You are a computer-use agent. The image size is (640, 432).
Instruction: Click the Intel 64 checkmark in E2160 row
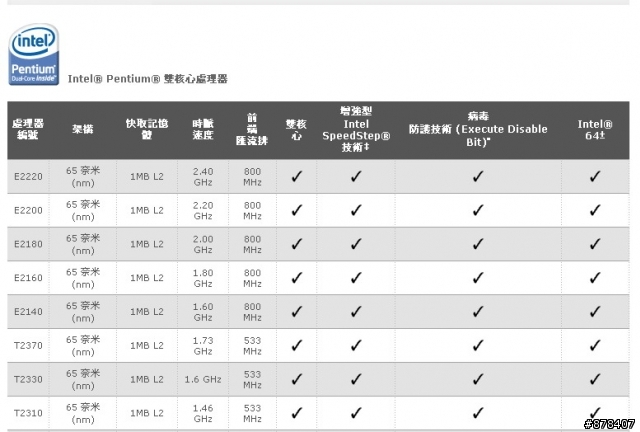tap(595, 278)
